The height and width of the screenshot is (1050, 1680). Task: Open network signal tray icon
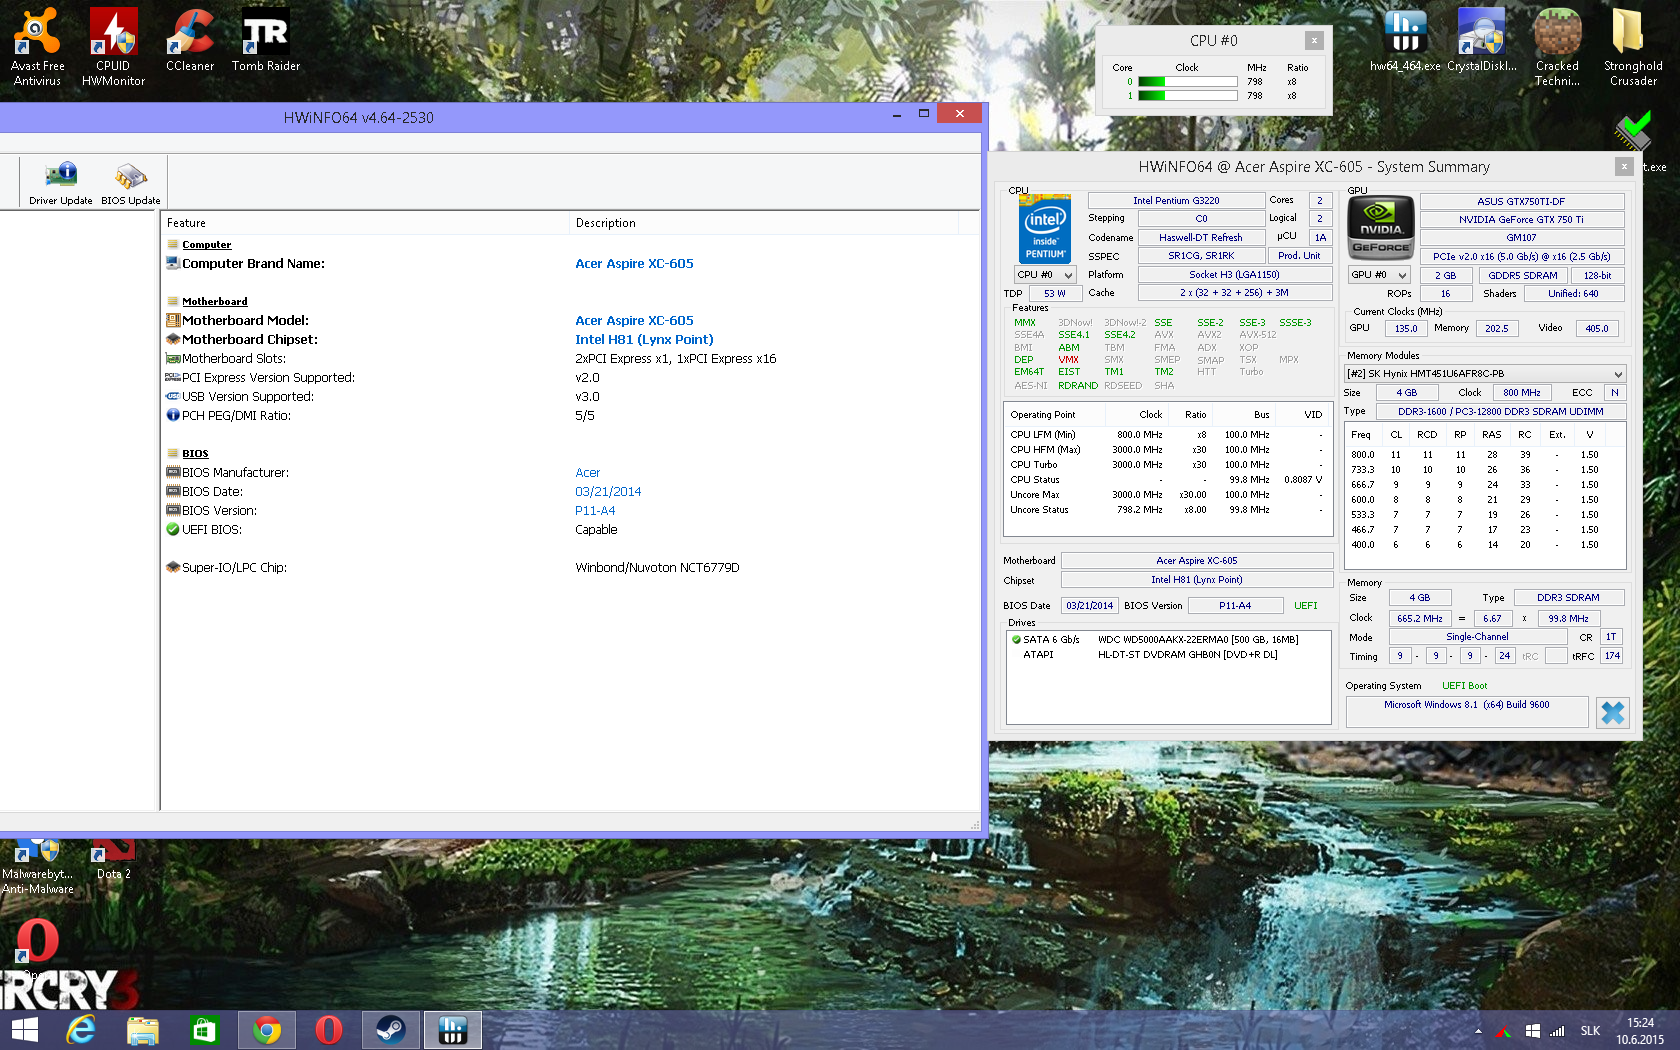[1557, 1031]
